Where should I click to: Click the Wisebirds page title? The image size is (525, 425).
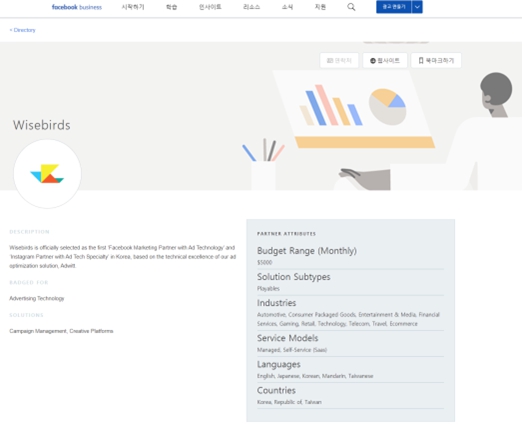pyautogui.click(x=42, y=125)
